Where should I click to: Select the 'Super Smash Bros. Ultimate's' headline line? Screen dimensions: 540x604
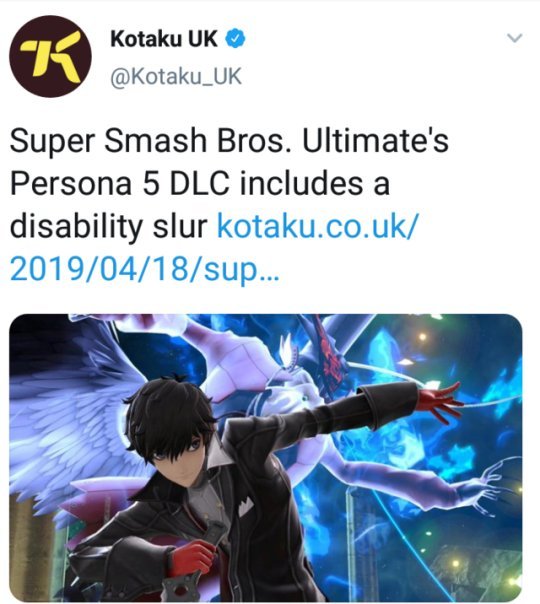coord(229,140)
